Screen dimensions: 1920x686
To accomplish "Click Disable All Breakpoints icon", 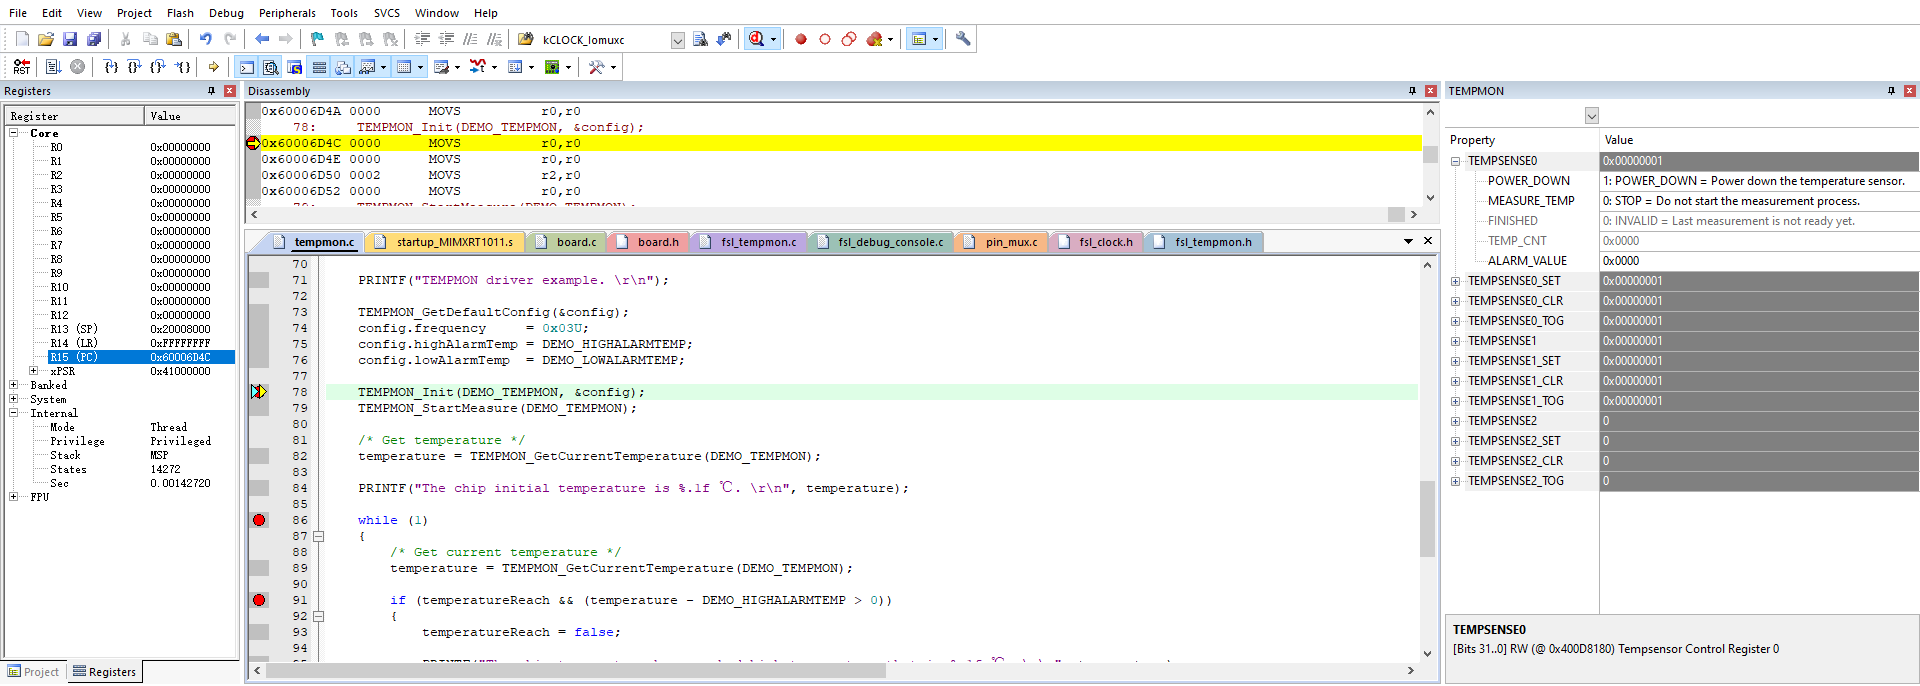I will [x=849, y=39].
